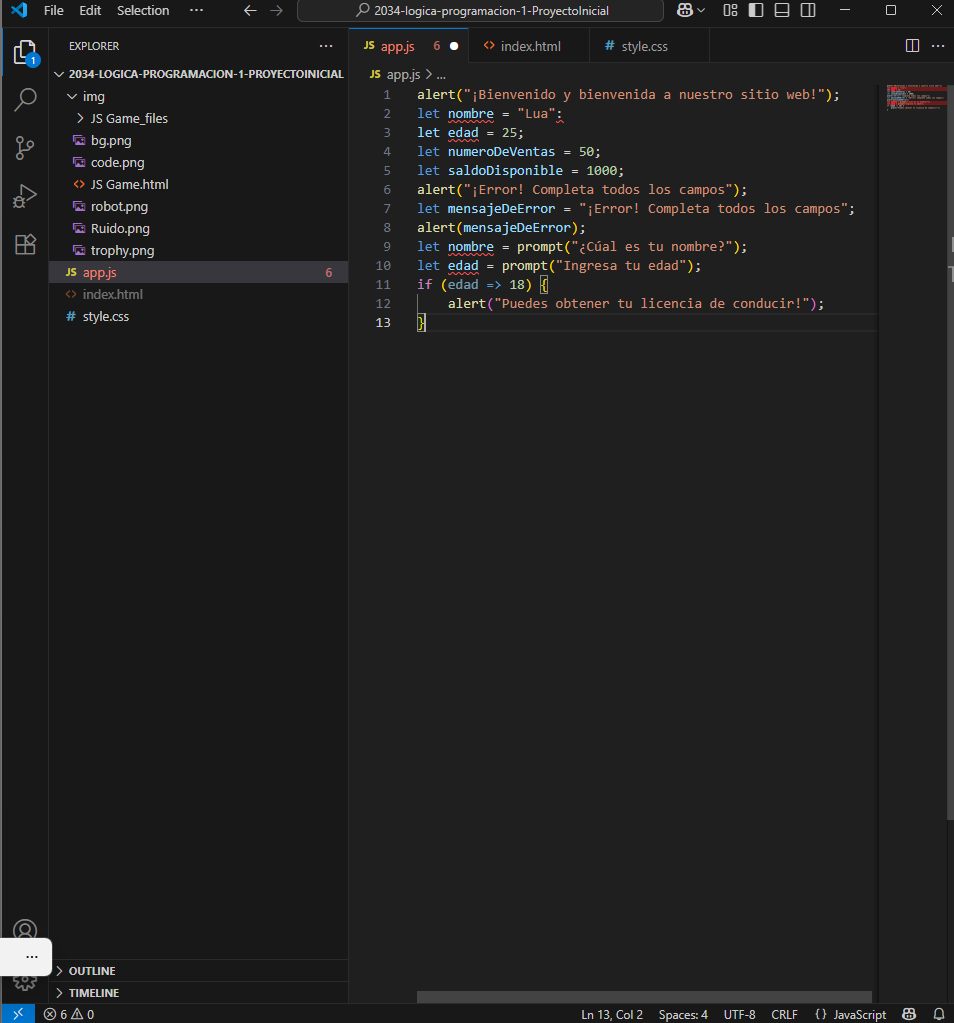Open the Explorer view in activity bar

[25, 52]
